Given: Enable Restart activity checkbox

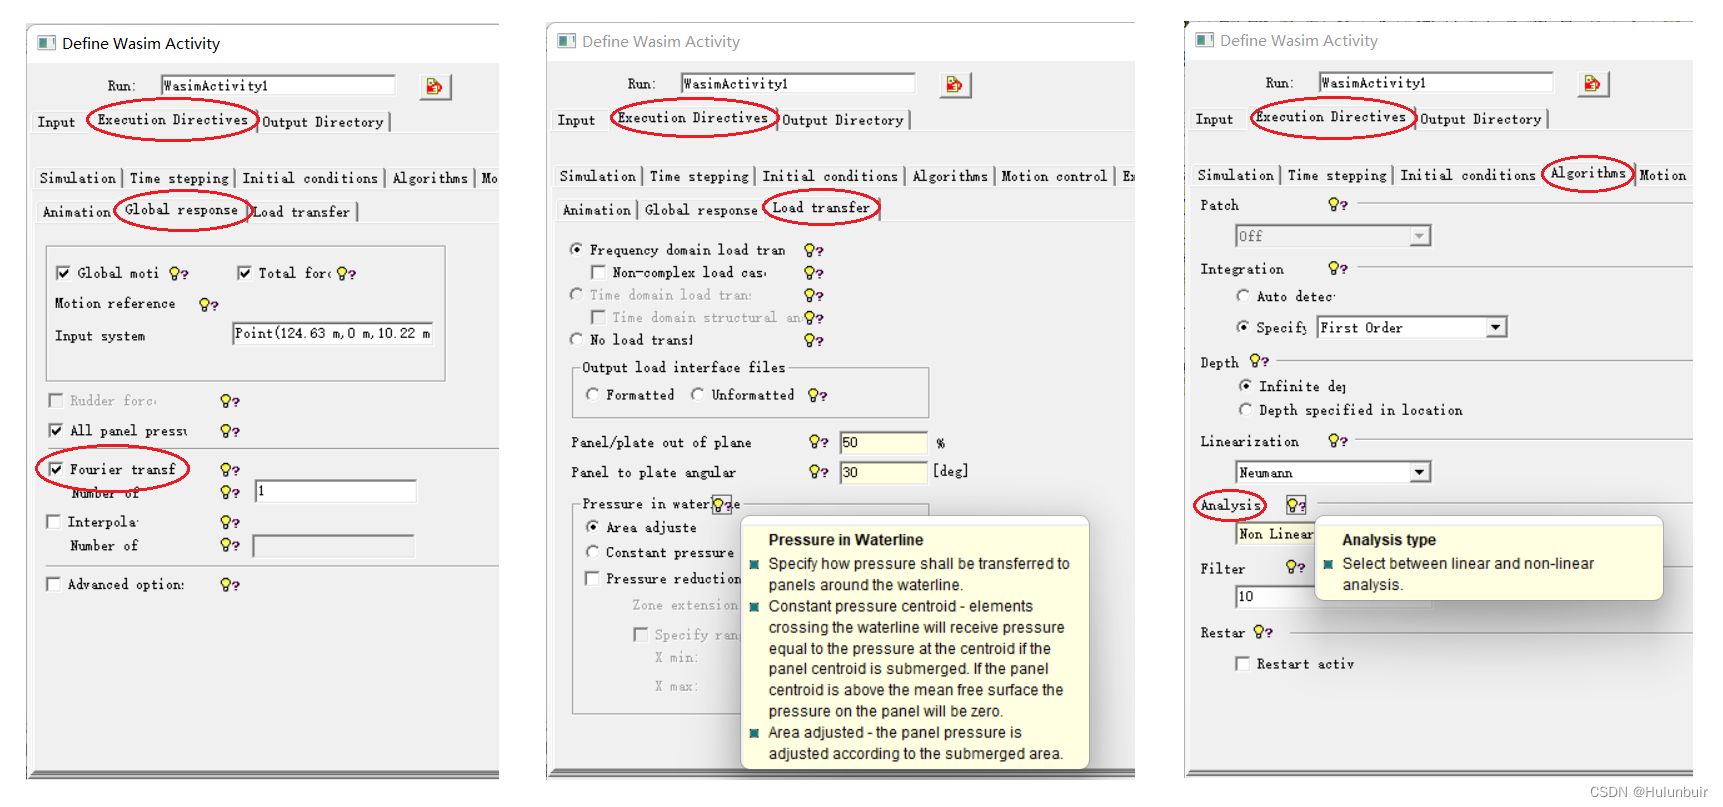Looking at the screenshot, I should click(x=1242, y=664).
